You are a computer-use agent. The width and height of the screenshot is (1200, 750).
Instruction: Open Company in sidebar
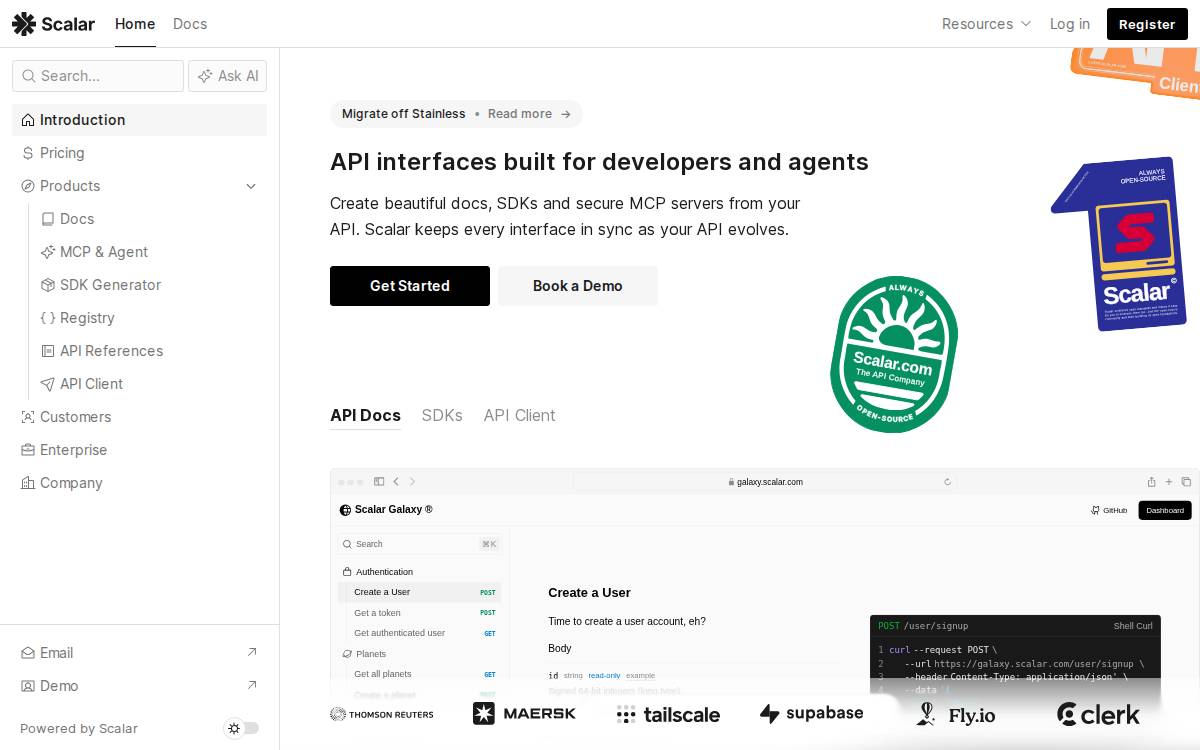[x=139, y=483]
